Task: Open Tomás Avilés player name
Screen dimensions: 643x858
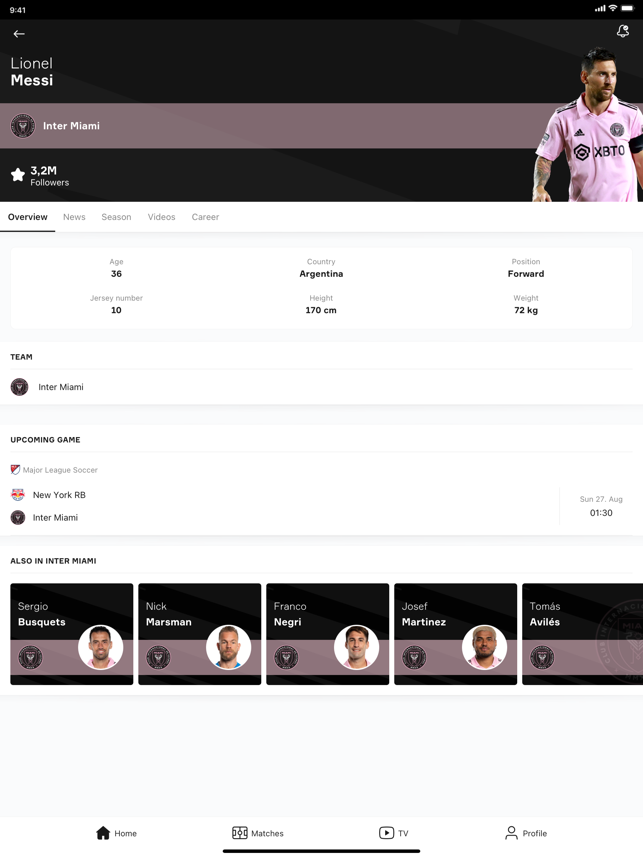Action: [x=545, y=614]
